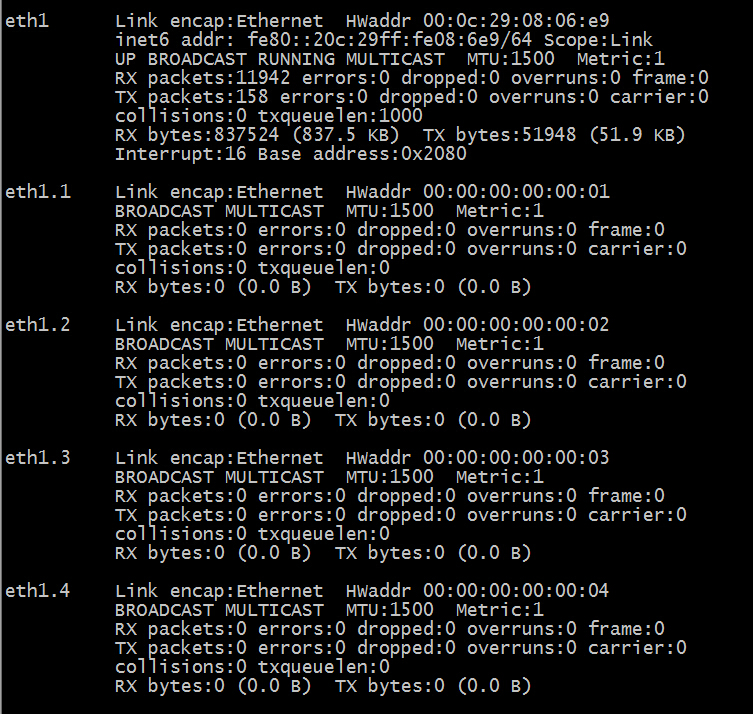Click the txqueuelen:1000 text

[340, 116]
